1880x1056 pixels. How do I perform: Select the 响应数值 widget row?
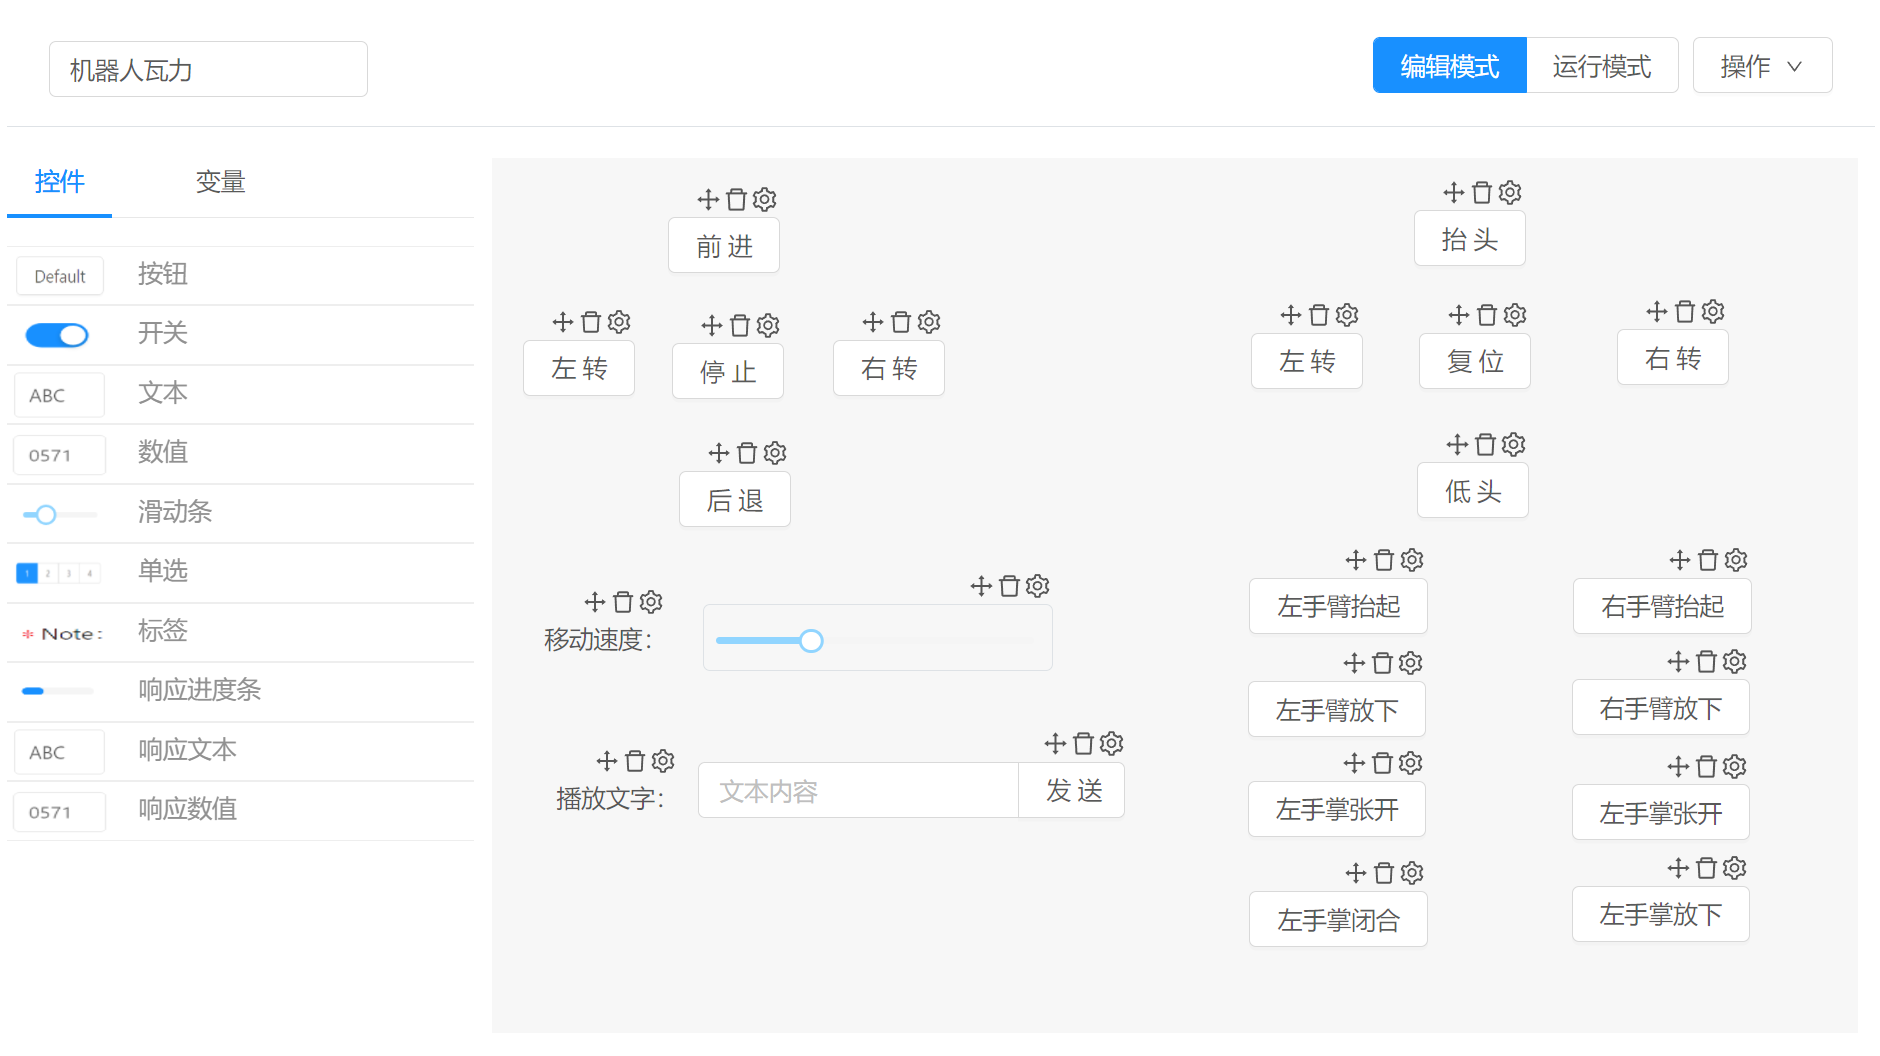click(240, 810)
